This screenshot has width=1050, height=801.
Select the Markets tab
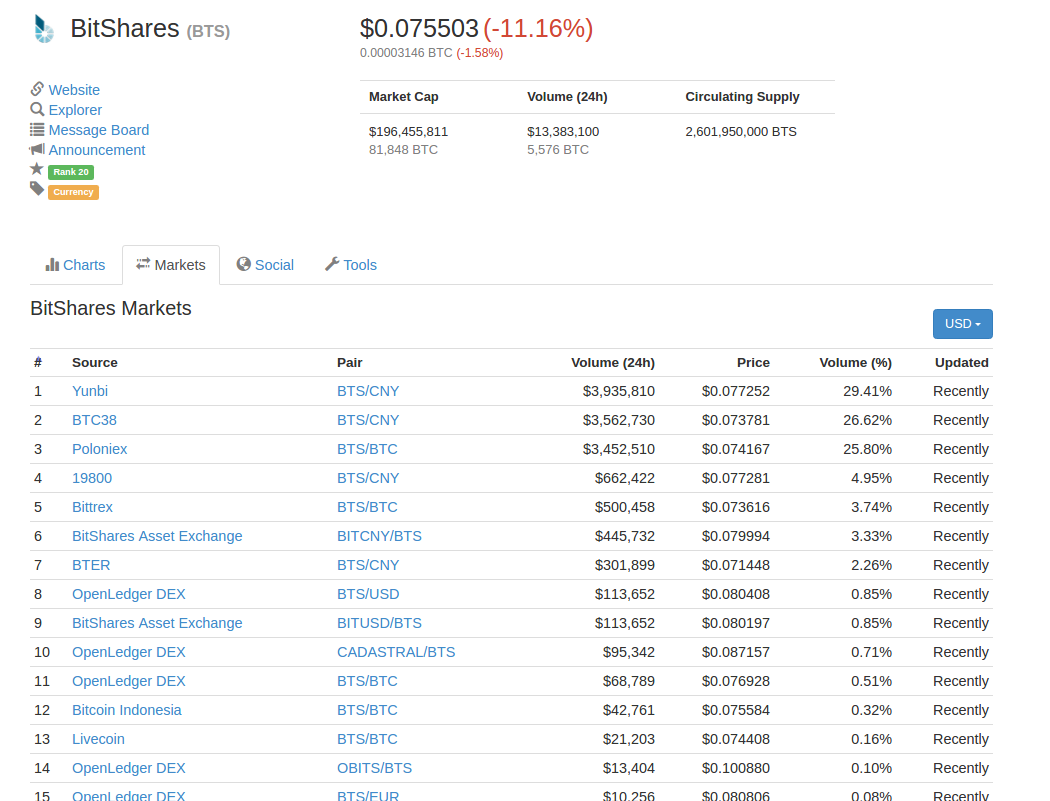click(171, 265)
